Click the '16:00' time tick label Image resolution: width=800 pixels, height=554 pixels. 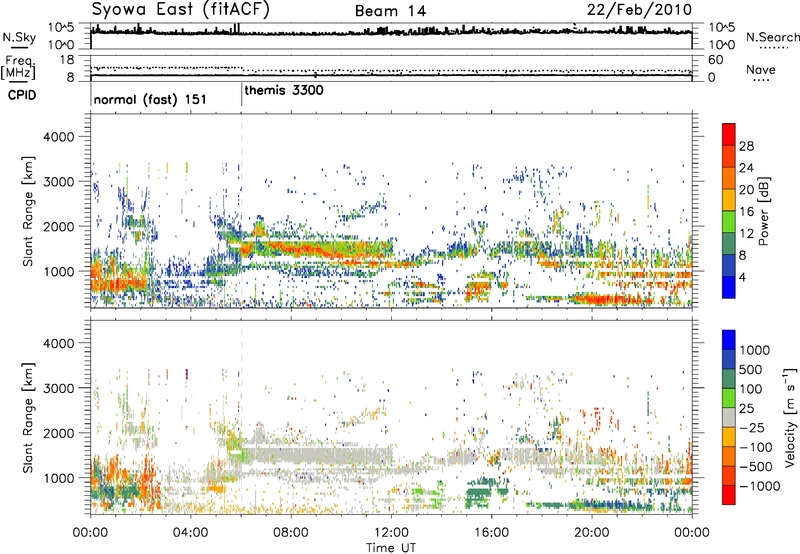(x=491, y=533)
